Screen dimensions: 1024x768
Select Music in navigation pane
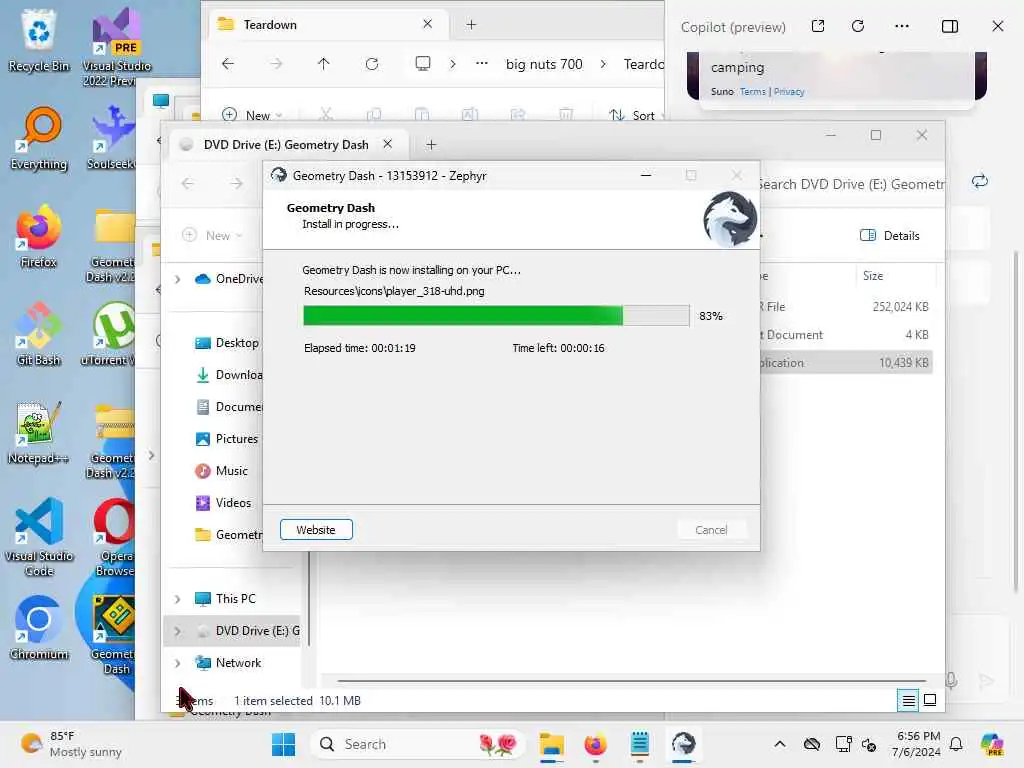point(221,470)
